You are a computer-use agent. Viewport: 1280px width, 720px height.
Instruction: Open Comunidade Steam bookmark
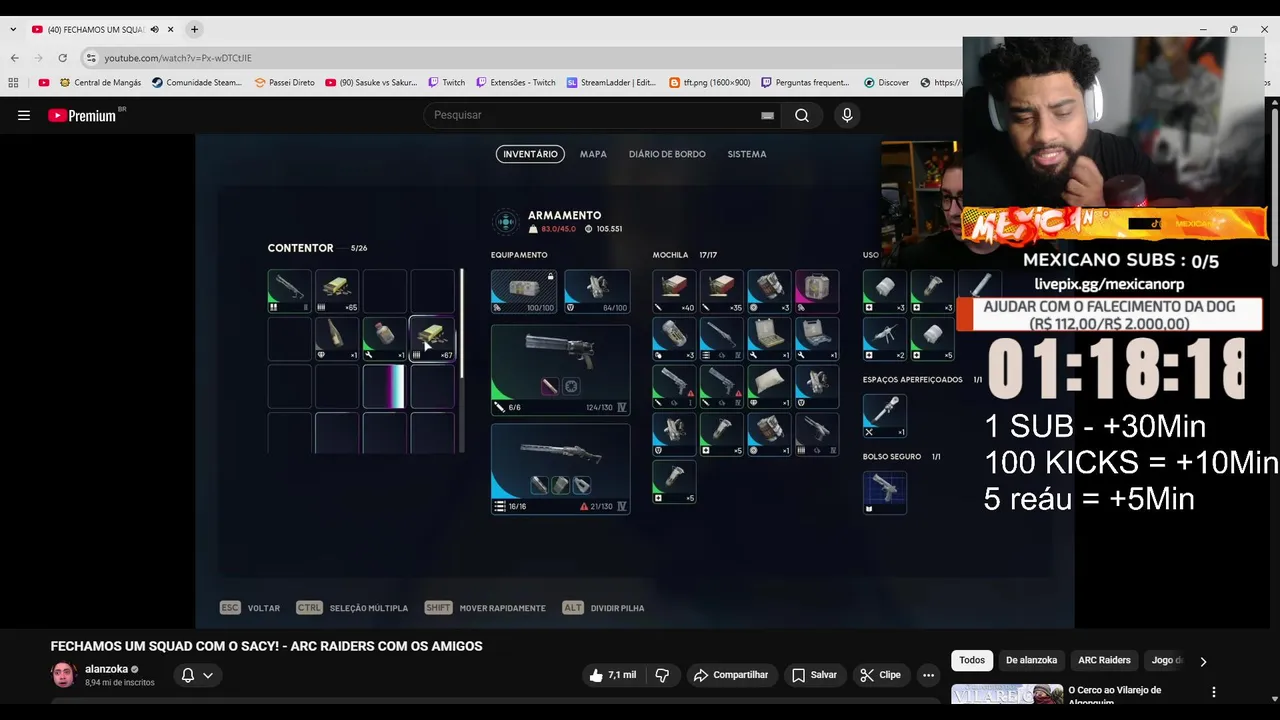pyautogui.click(x=197, y=83)
